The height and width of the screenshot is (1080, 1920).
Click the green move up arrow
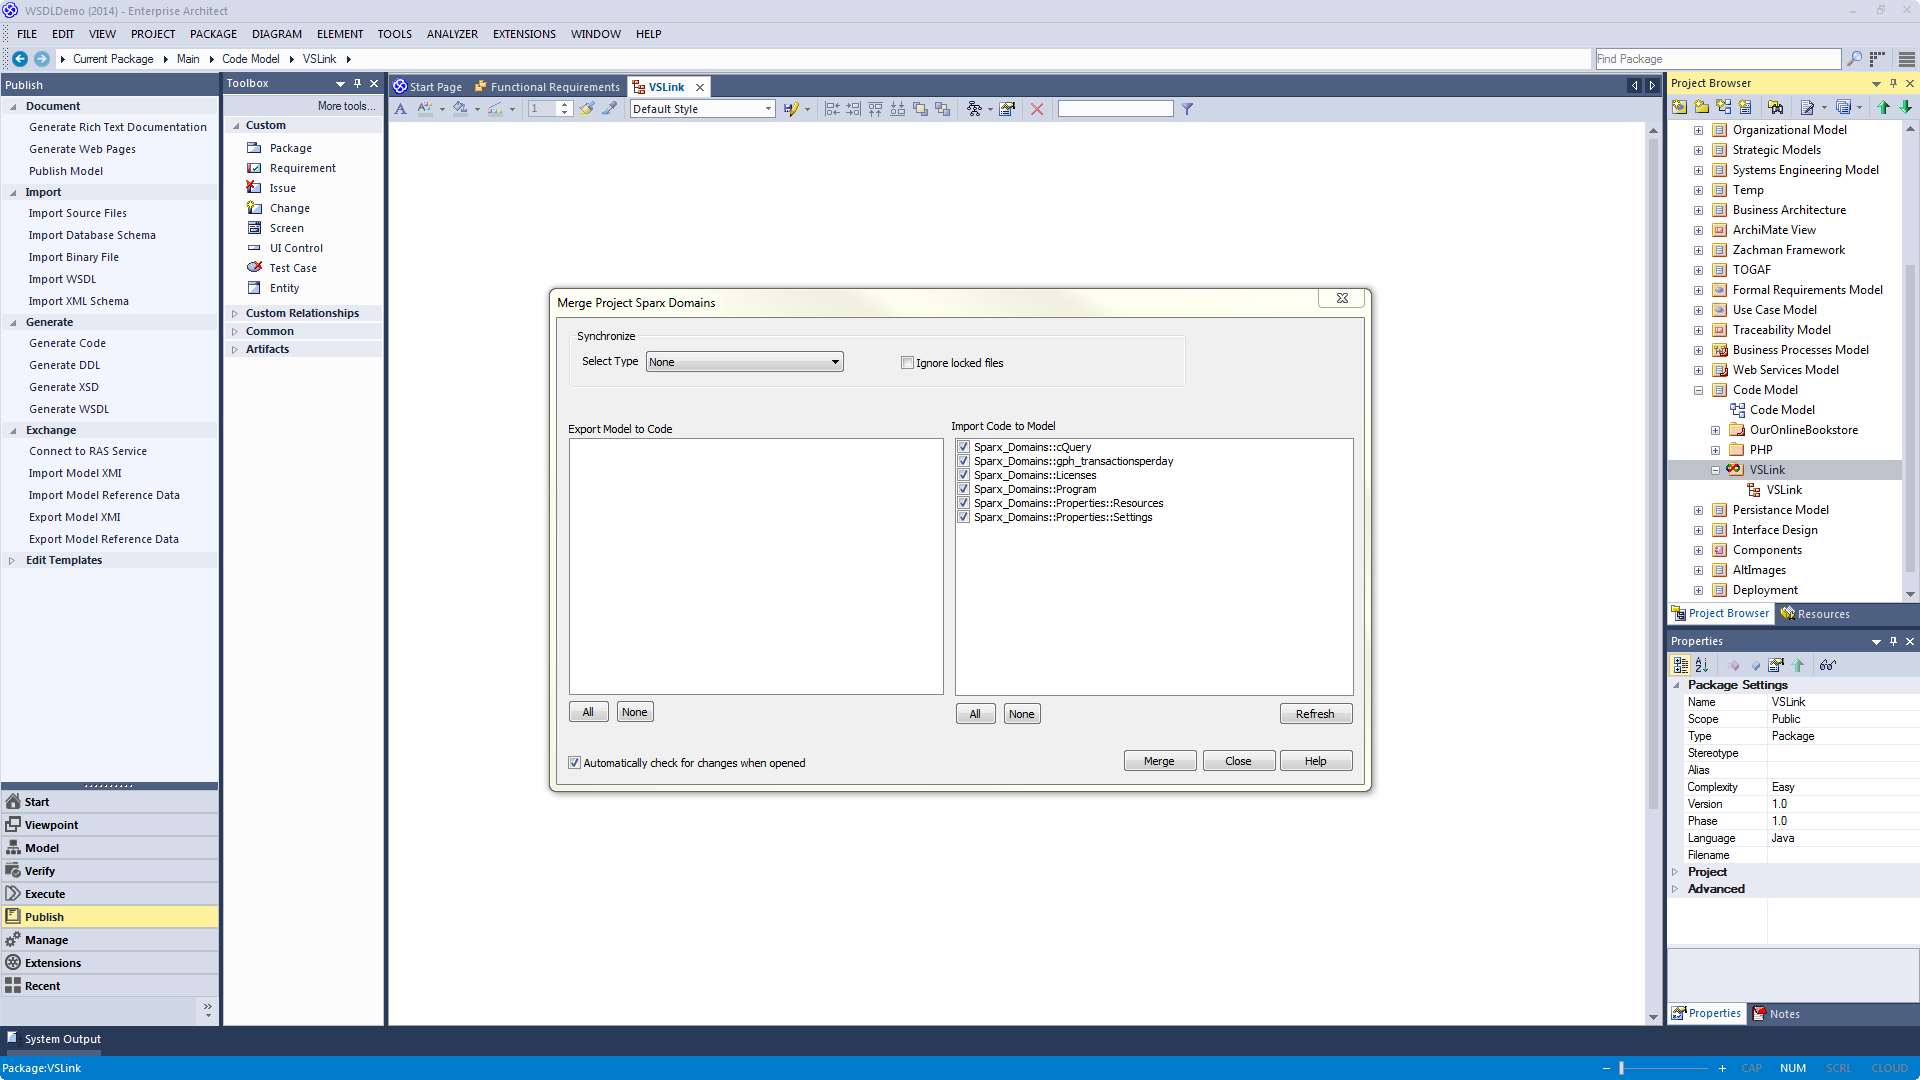point(1884,107)
